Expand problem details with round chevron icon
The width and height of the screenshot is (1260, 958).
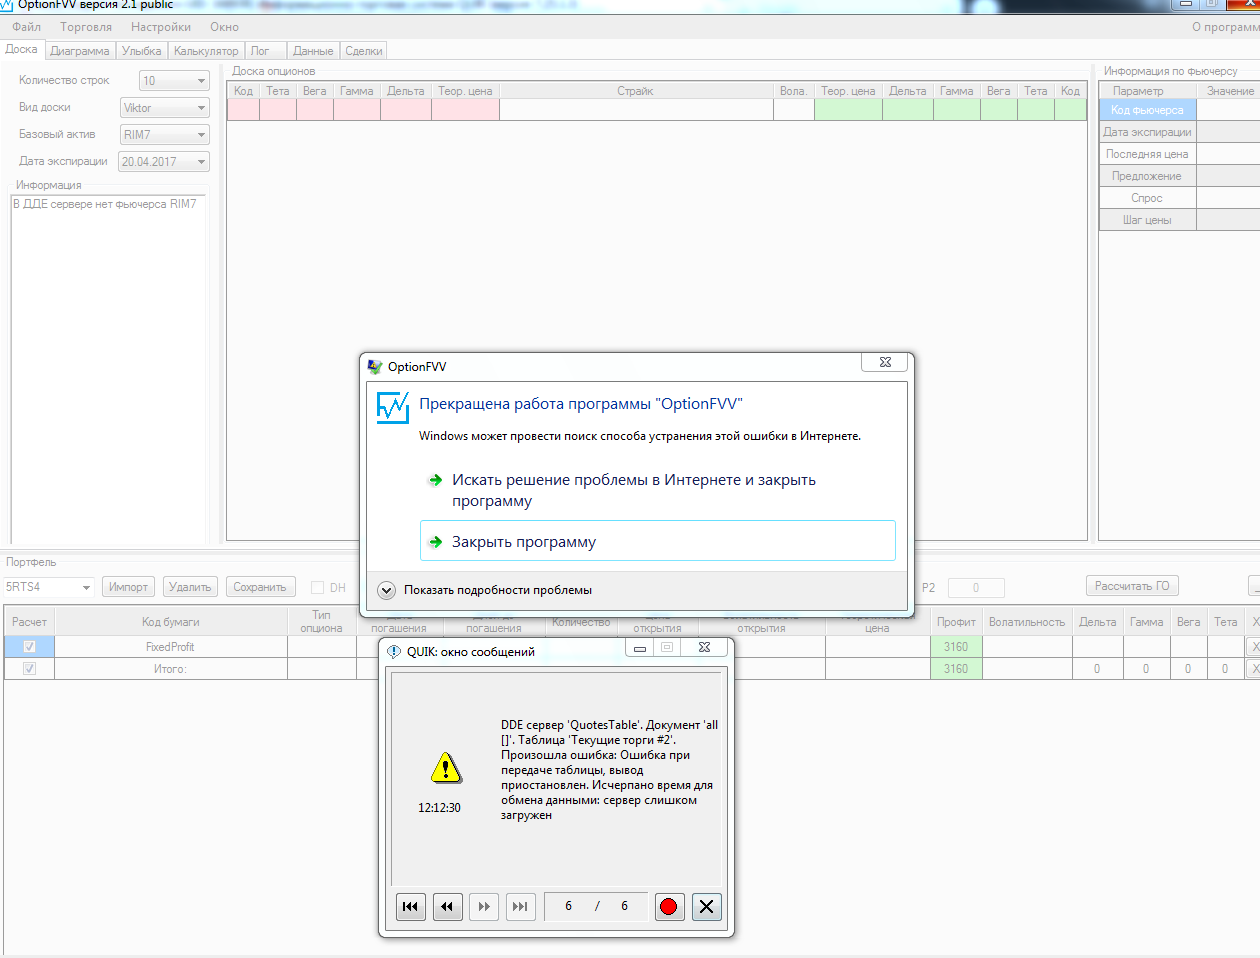pyautogui.click(x=386, y=590)
